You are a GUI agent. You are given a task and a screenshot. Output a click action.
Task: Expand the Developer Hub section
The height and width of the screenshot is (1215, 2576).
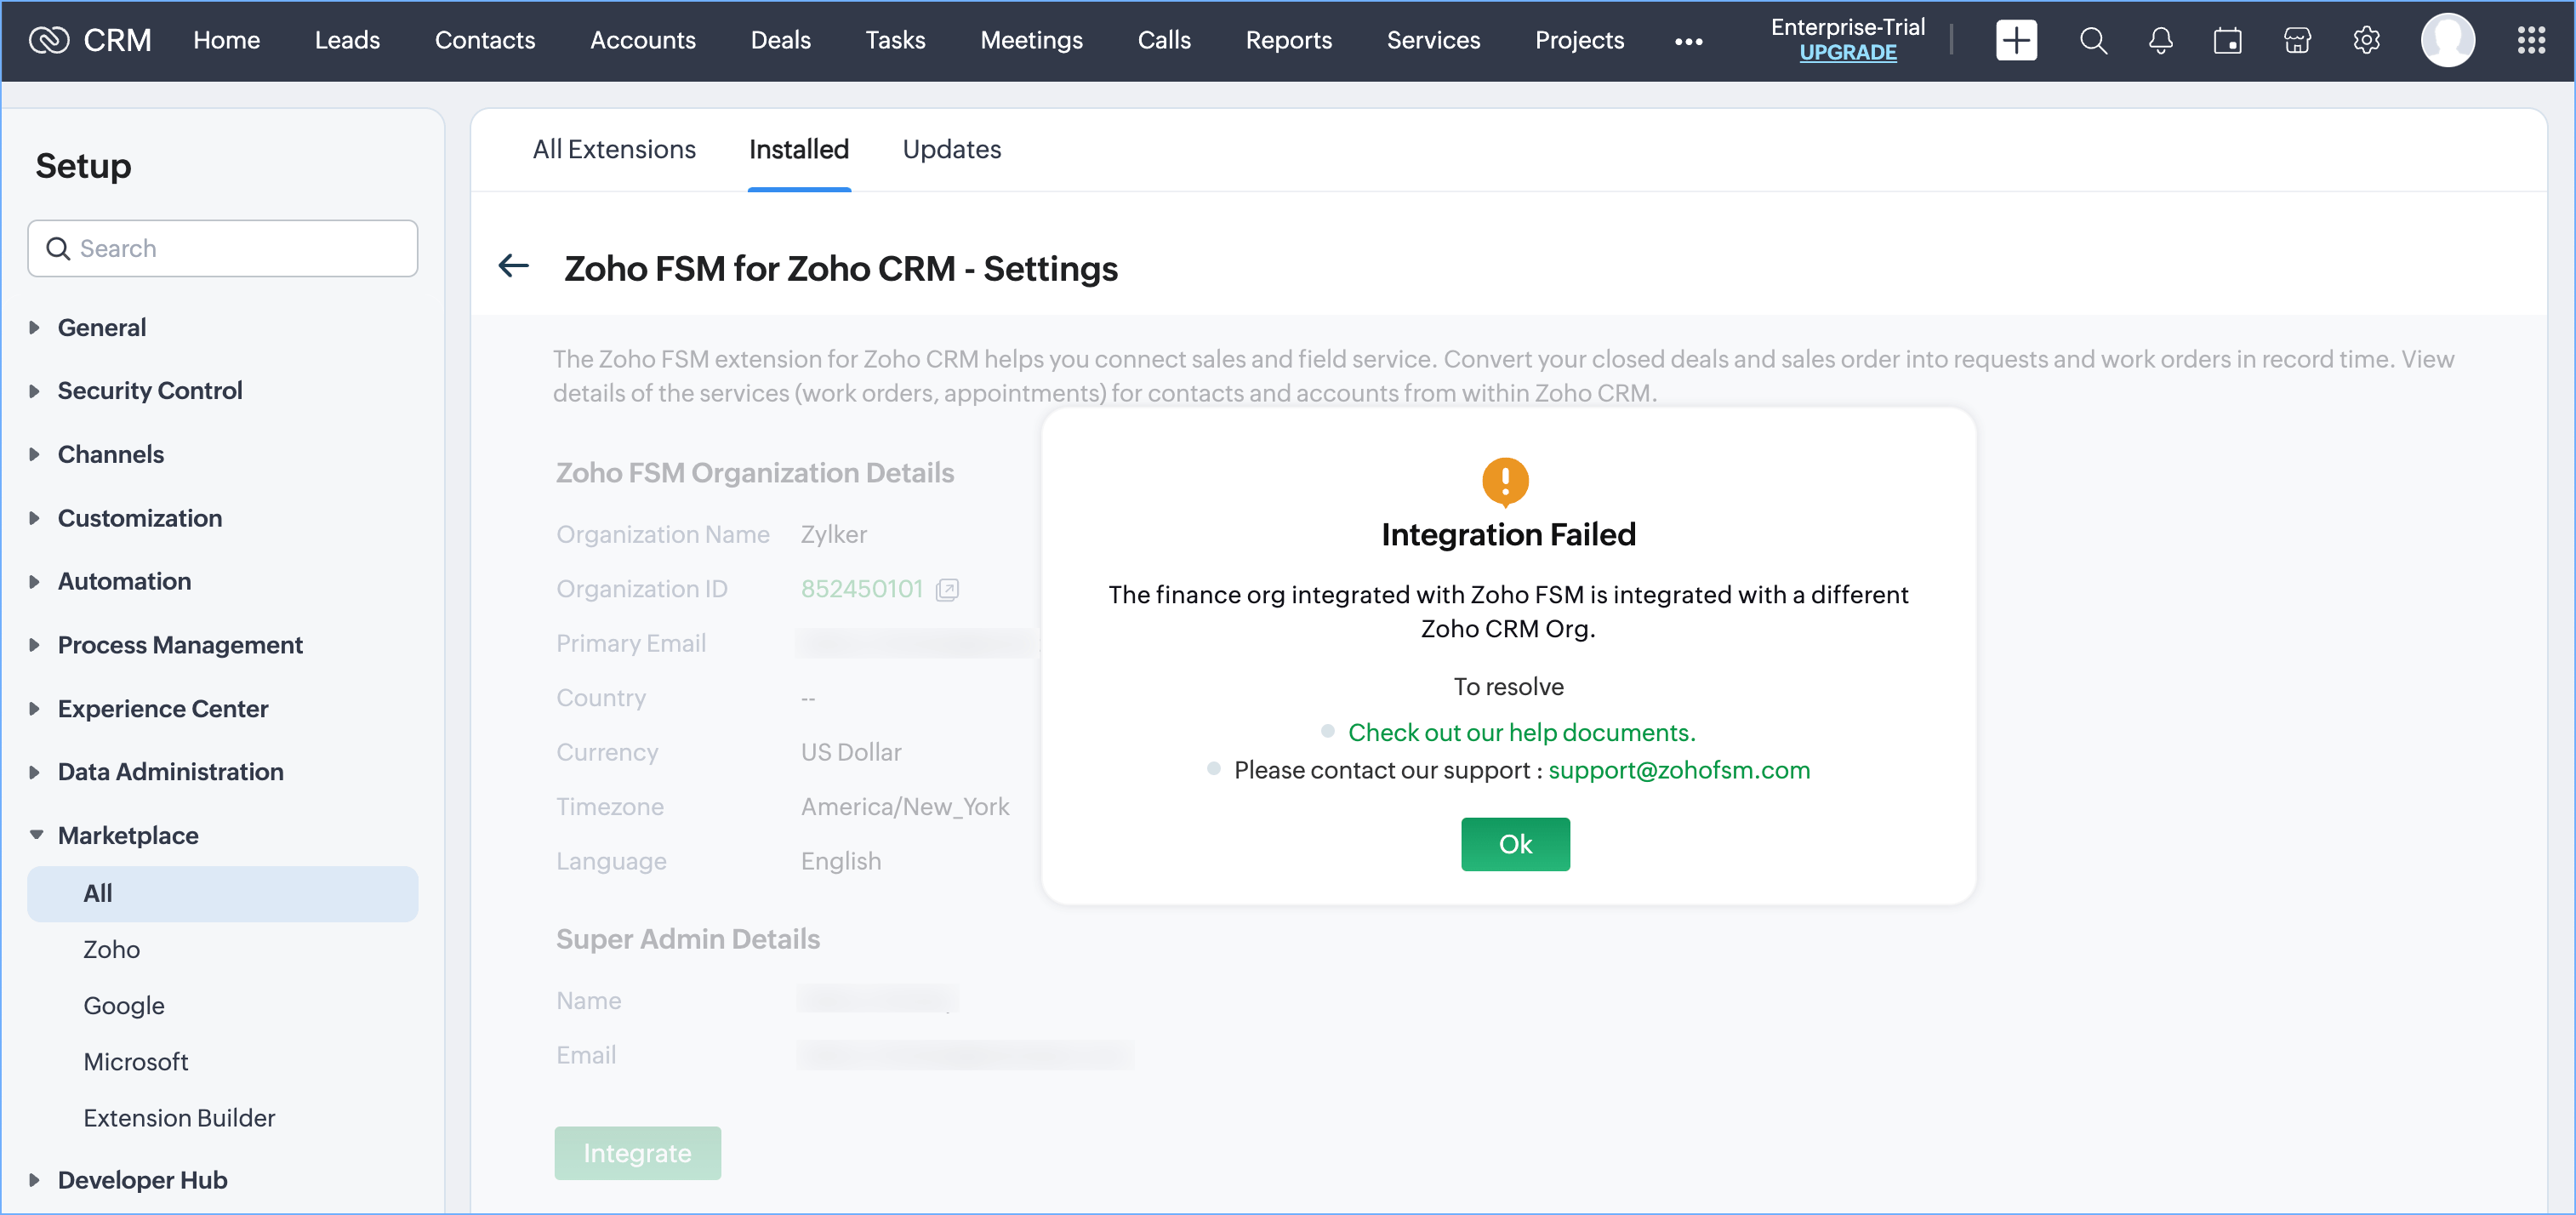pos(142,1179)
